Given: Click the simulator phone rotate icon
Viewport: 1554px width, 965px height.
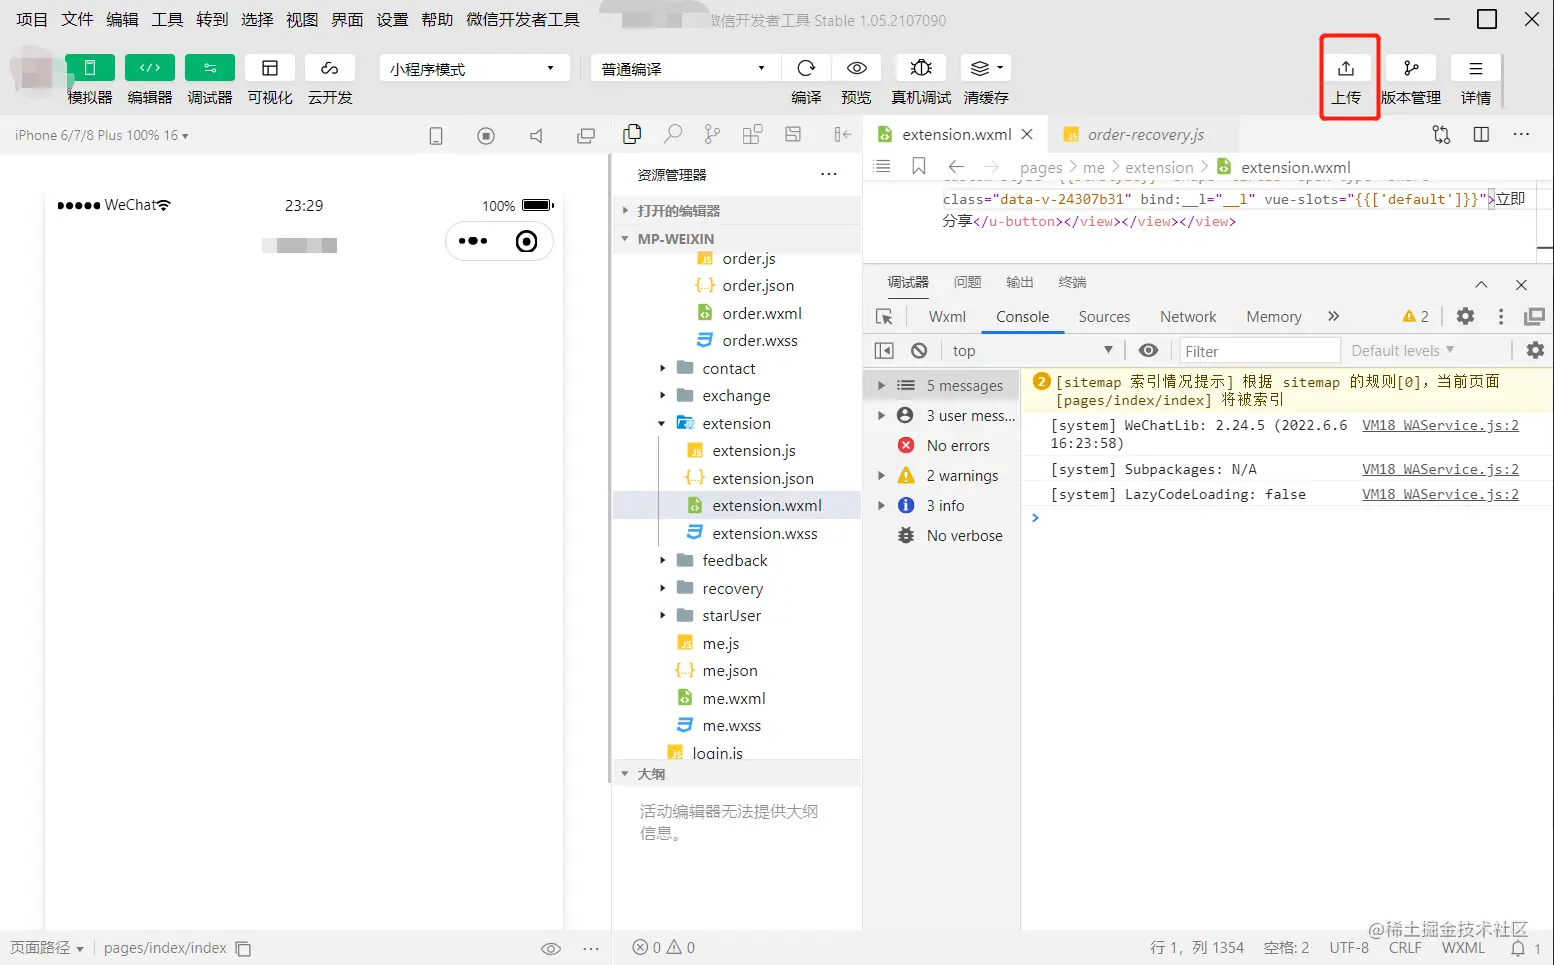Looking at the screenshot, I should (436, 136).
